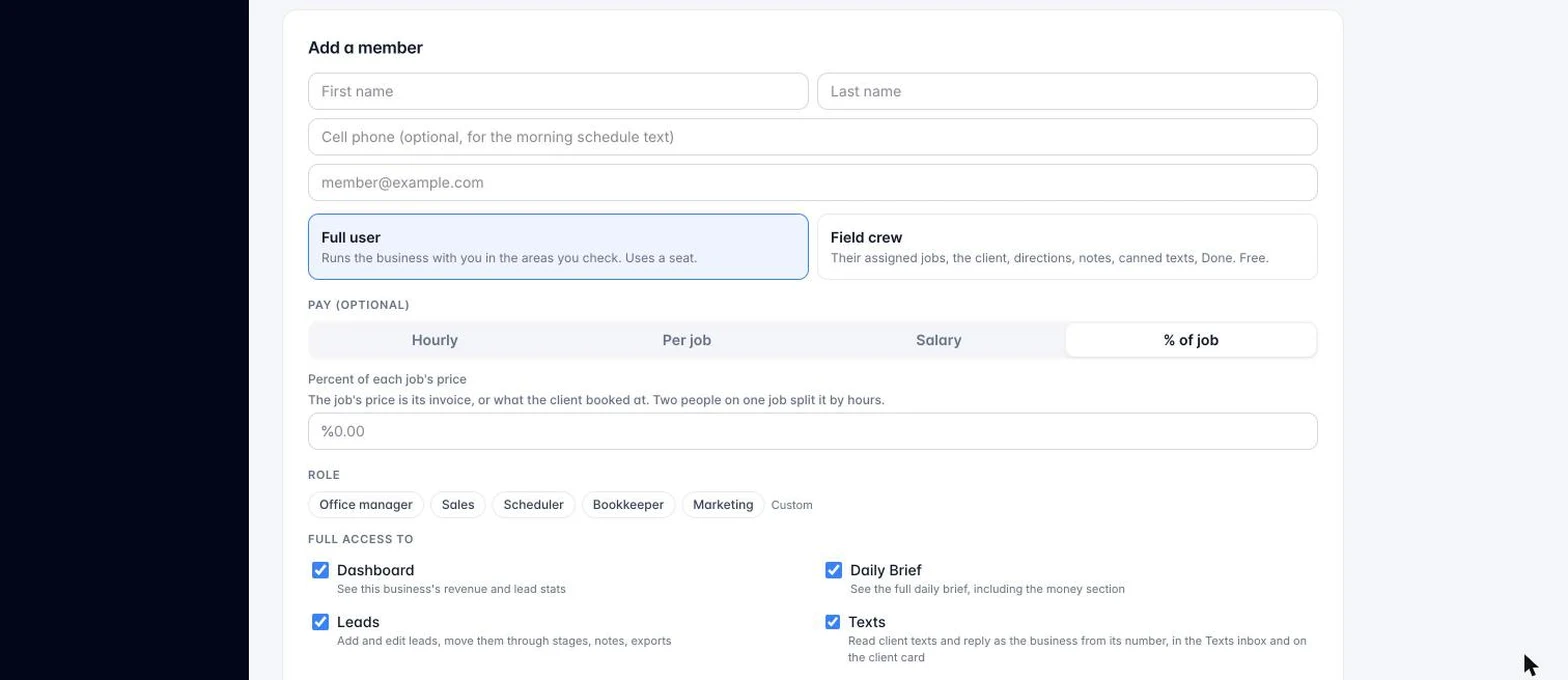The height and width of the screenshot is (680, 1568).
Task: Choose the Field crew member type
Action: [x=1067, y=247]
